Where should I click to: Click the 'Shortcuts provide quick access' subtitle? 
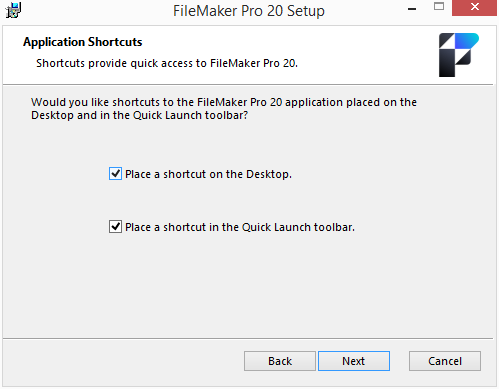(167, 63)
